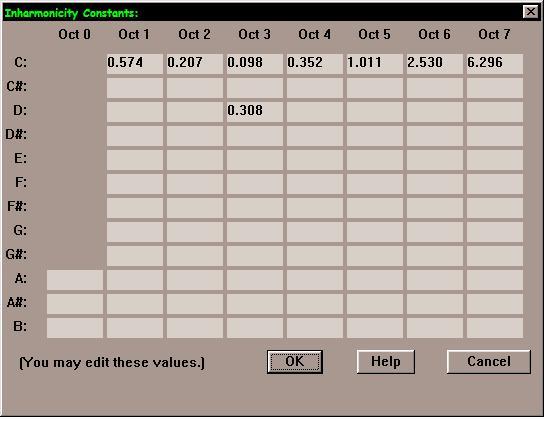This screenshot has height=421, width=546.
Task: Click the empty A# Oct 0 field
Action: pos(75,304)
